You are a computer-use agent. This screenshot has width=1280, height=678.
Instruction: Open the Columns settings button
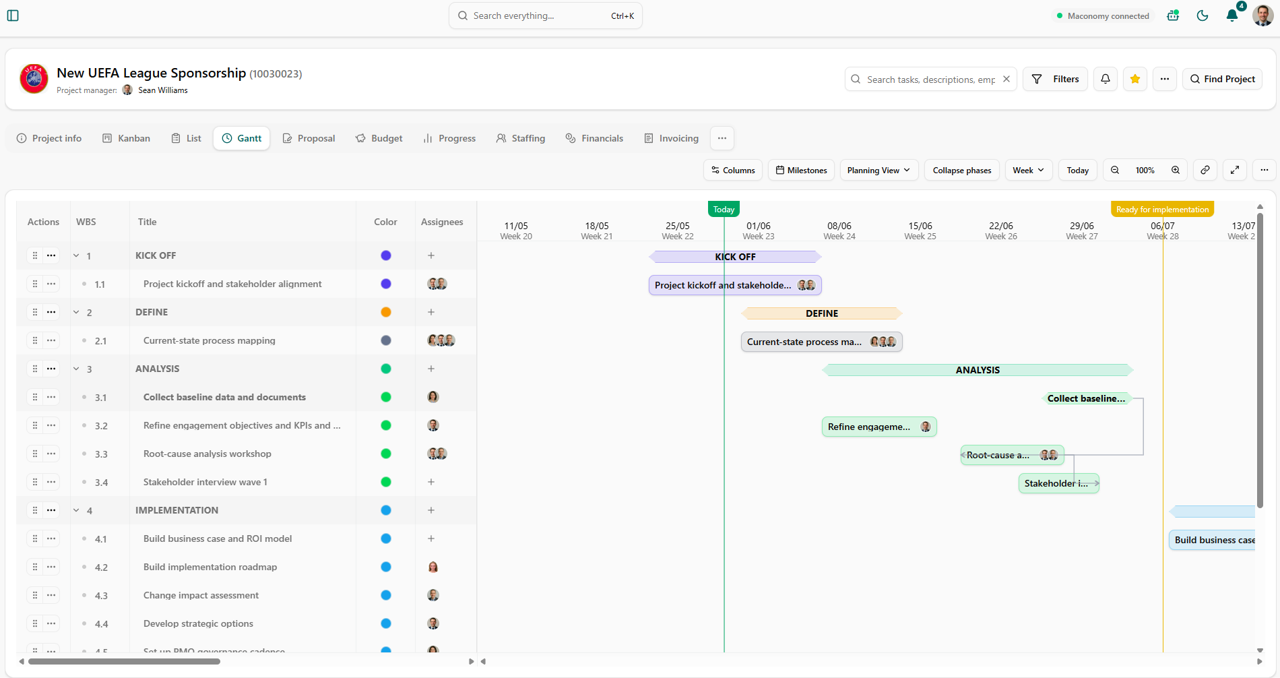[x=733, y=170]
